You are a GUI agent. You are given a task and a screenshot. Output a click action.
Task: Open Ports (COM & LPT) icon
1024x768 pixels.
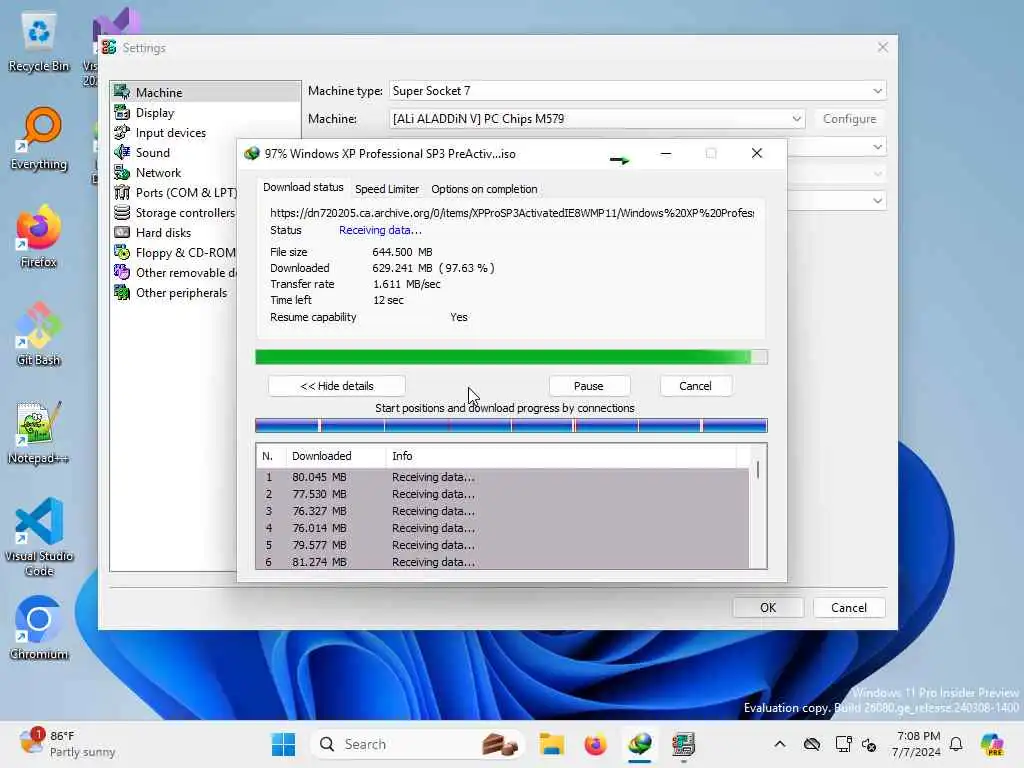122,193
